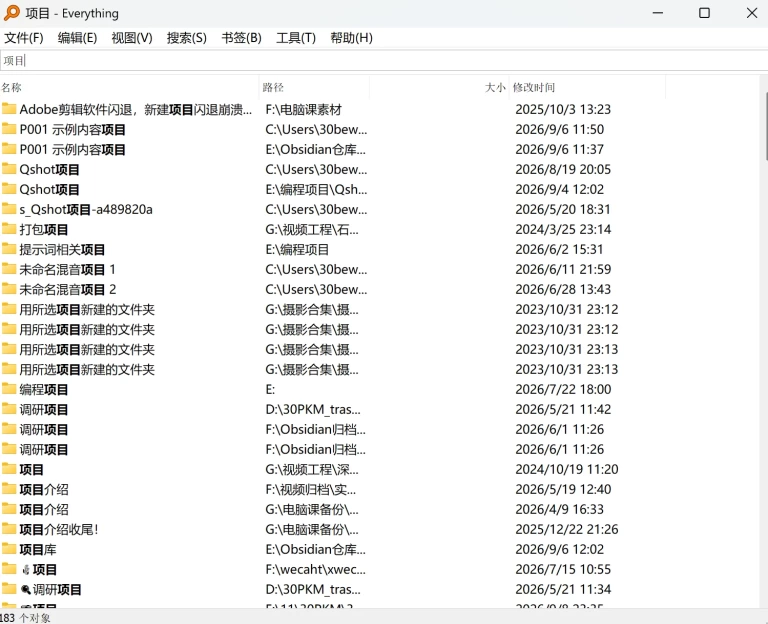
Task: Select 调研项目 located in D:\30PKM_tras 11:42
Action: click(x=44, y=409)
